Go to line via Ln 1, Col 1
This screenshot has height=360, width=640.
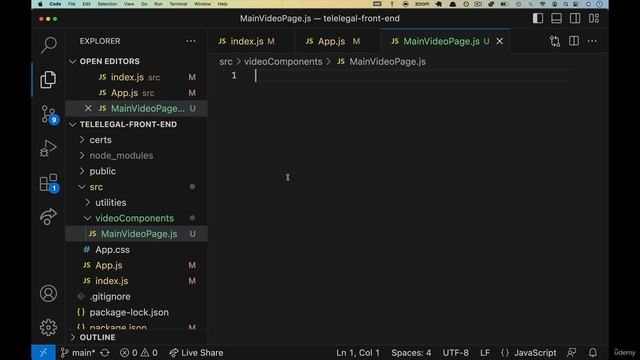click(x=358, y=353)
